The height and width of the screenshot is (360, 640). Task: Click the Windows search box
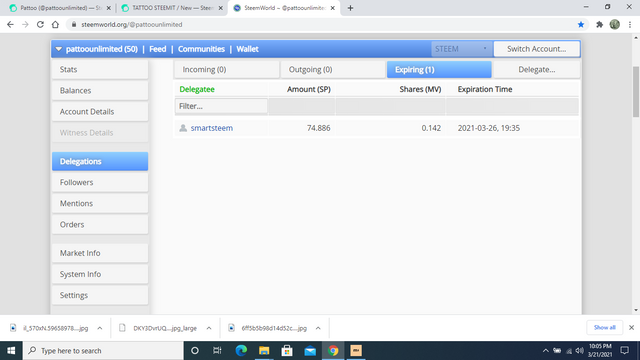pyautogui.click(x=103, y=351)
